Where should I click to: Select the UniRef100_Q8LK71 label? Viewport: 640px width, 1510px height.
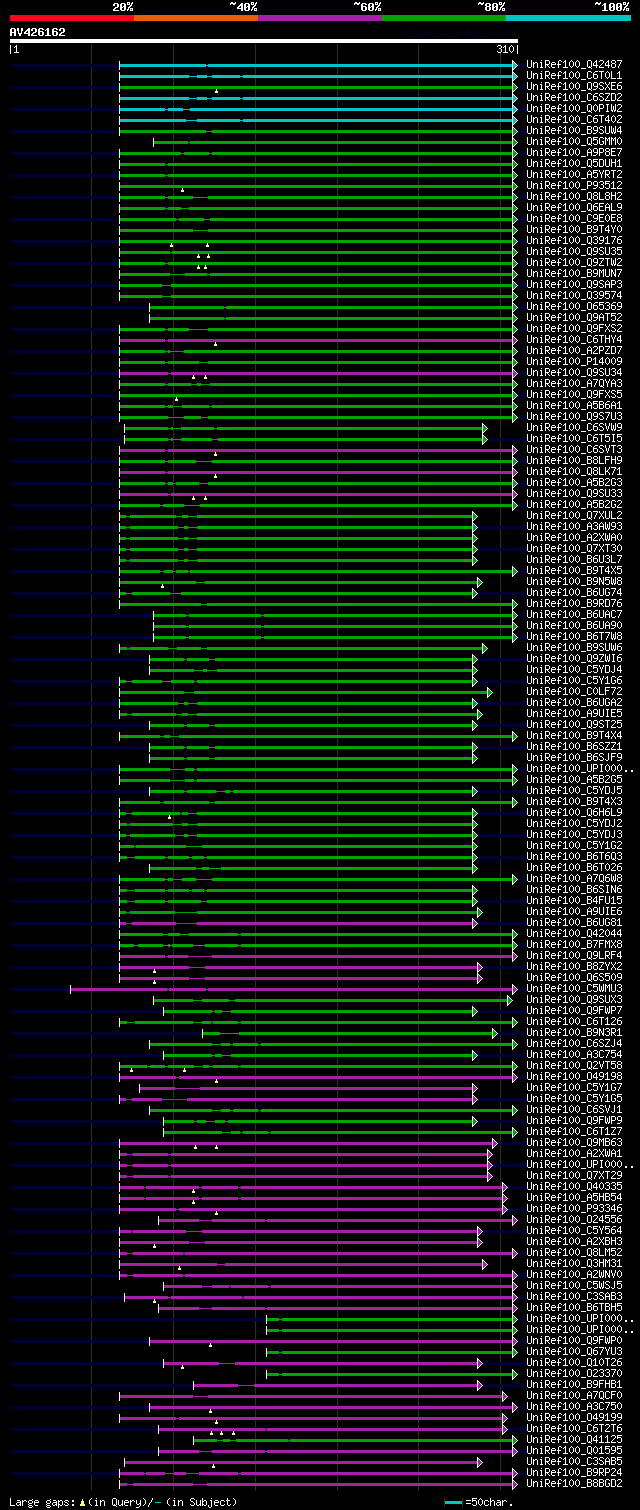(574, 471)
